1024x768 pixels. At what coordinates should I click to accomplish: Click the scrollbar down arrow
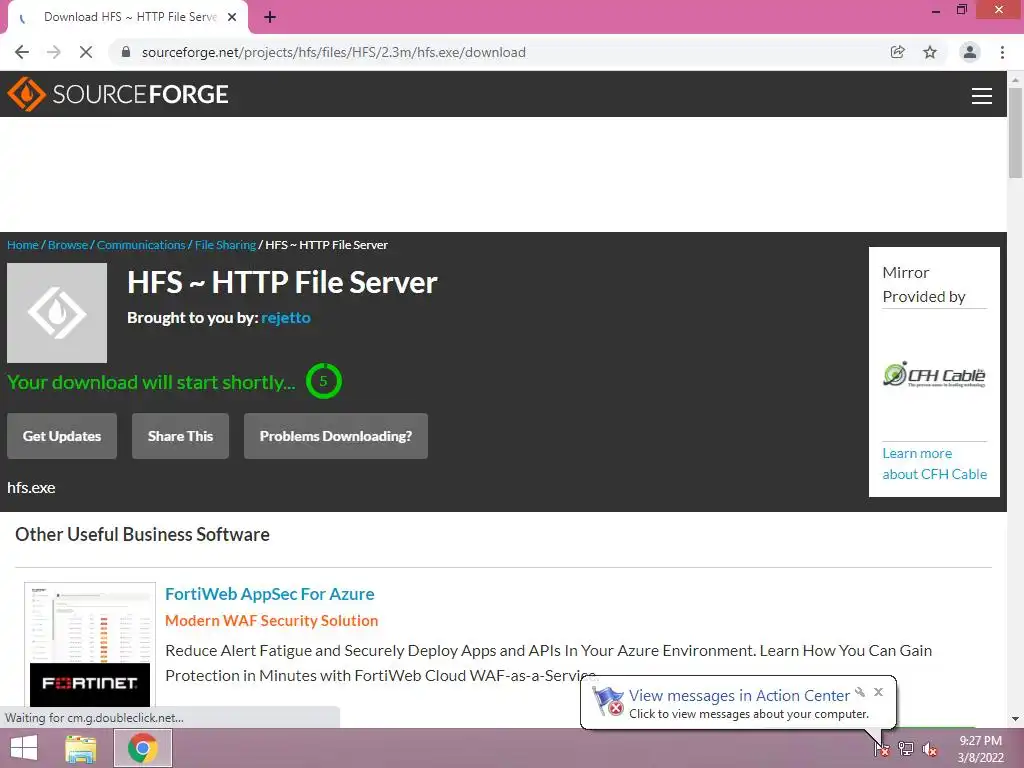(x=1016, y=719)
